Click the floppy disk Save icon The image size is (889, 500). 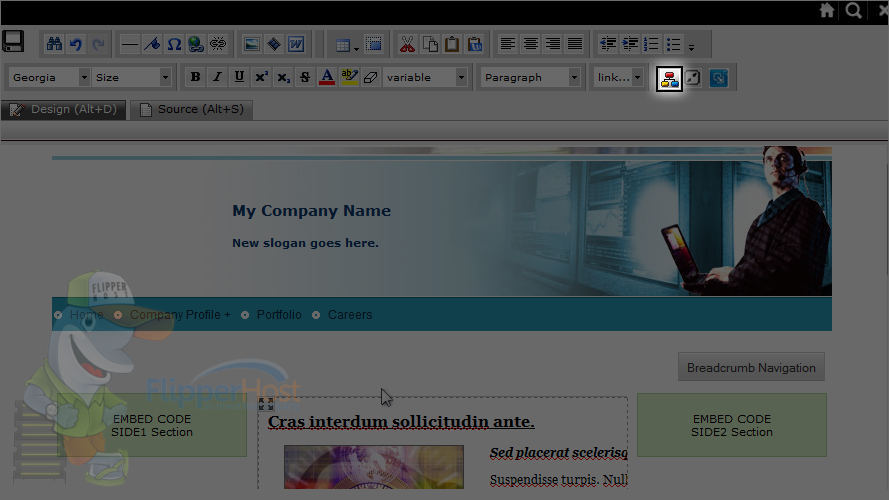[13, 41]
